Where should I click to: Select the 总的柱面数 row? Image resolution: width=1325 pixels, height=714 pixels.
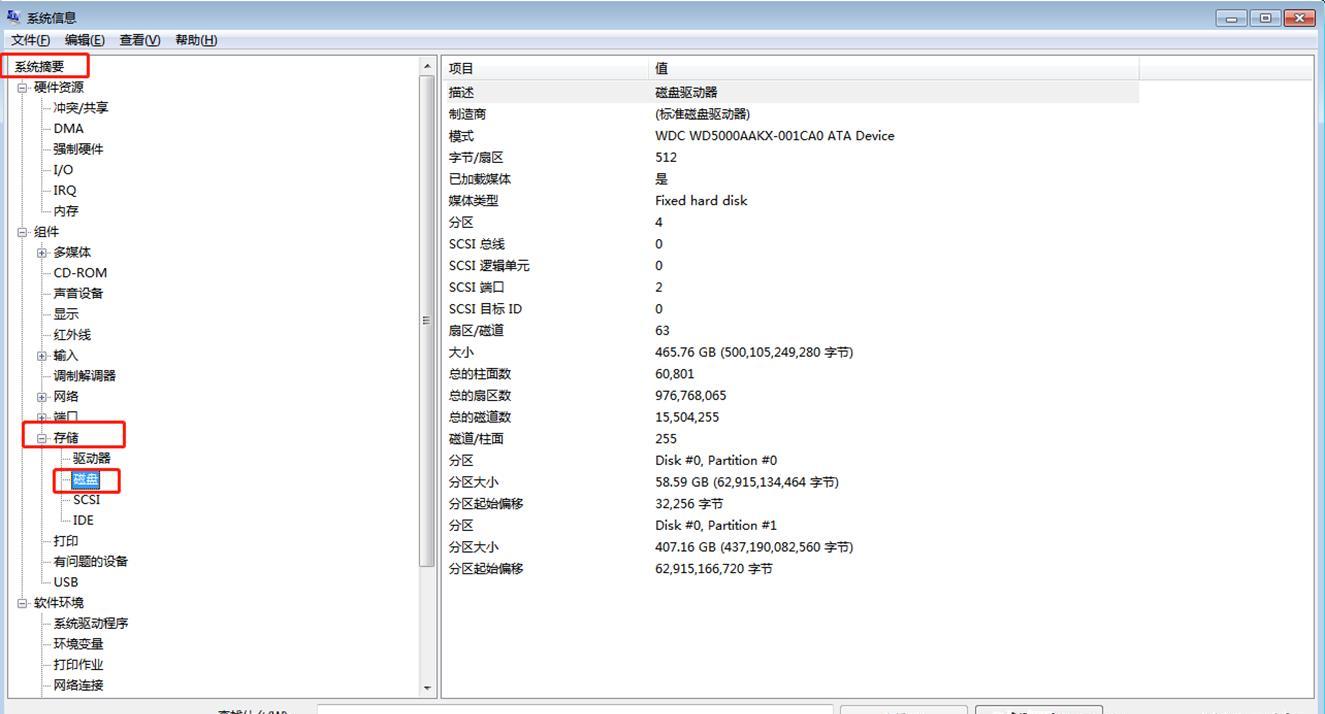tap(791, 374)
